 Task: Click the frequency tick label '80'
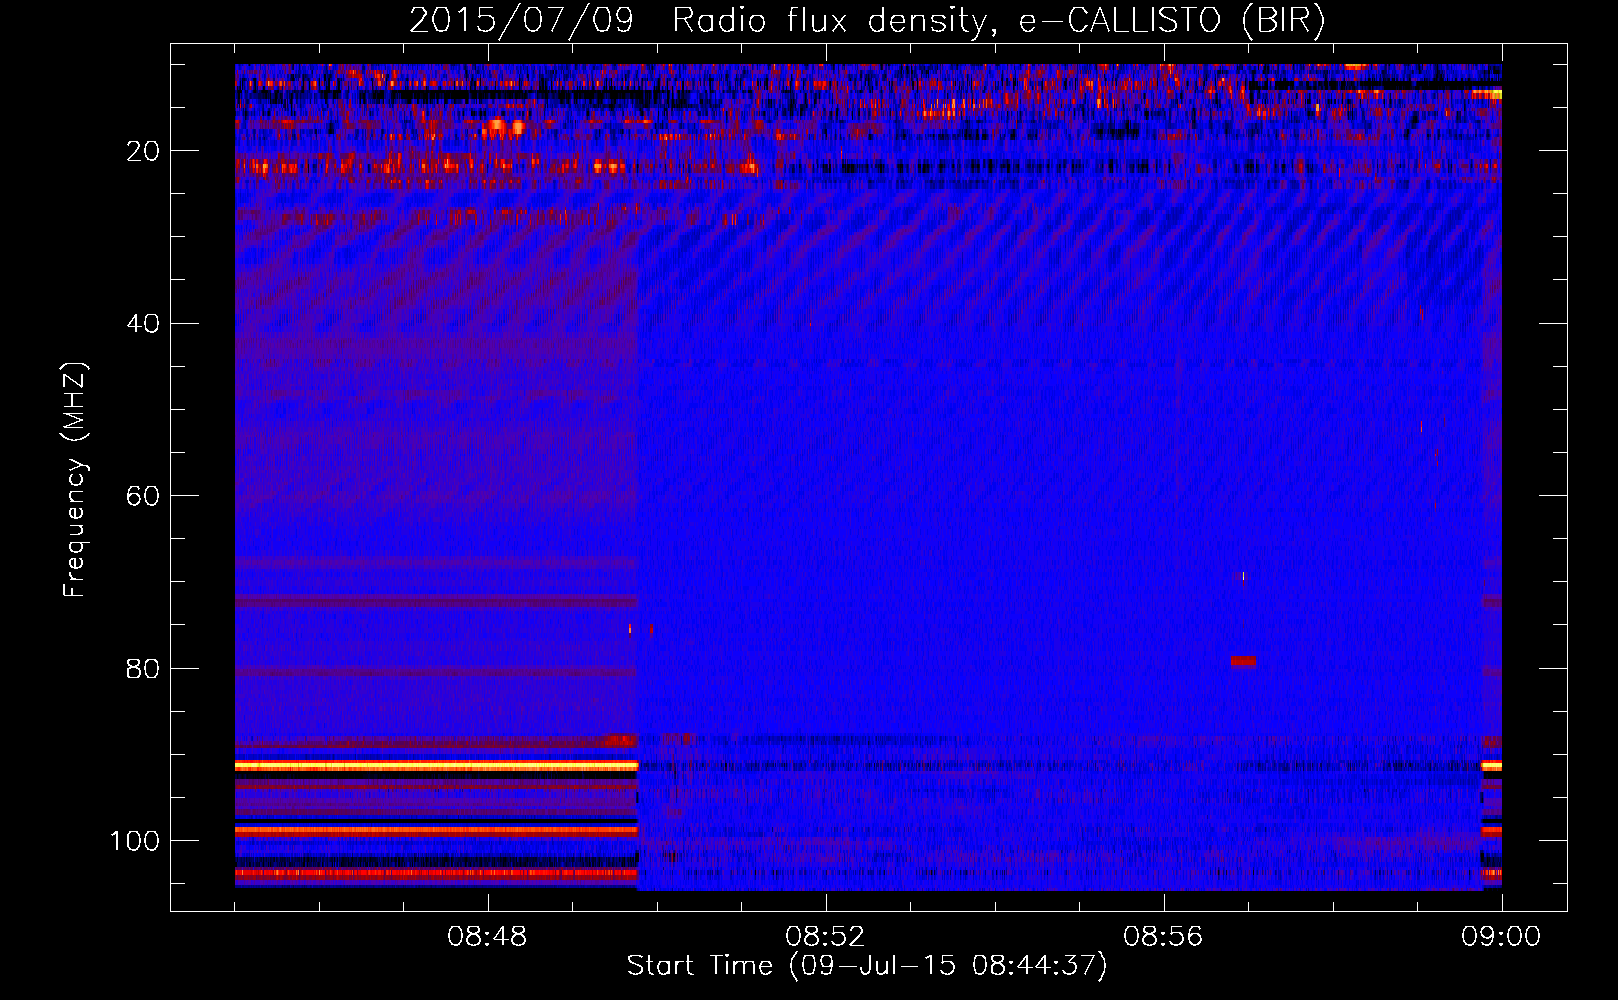(x=144, y=668)
